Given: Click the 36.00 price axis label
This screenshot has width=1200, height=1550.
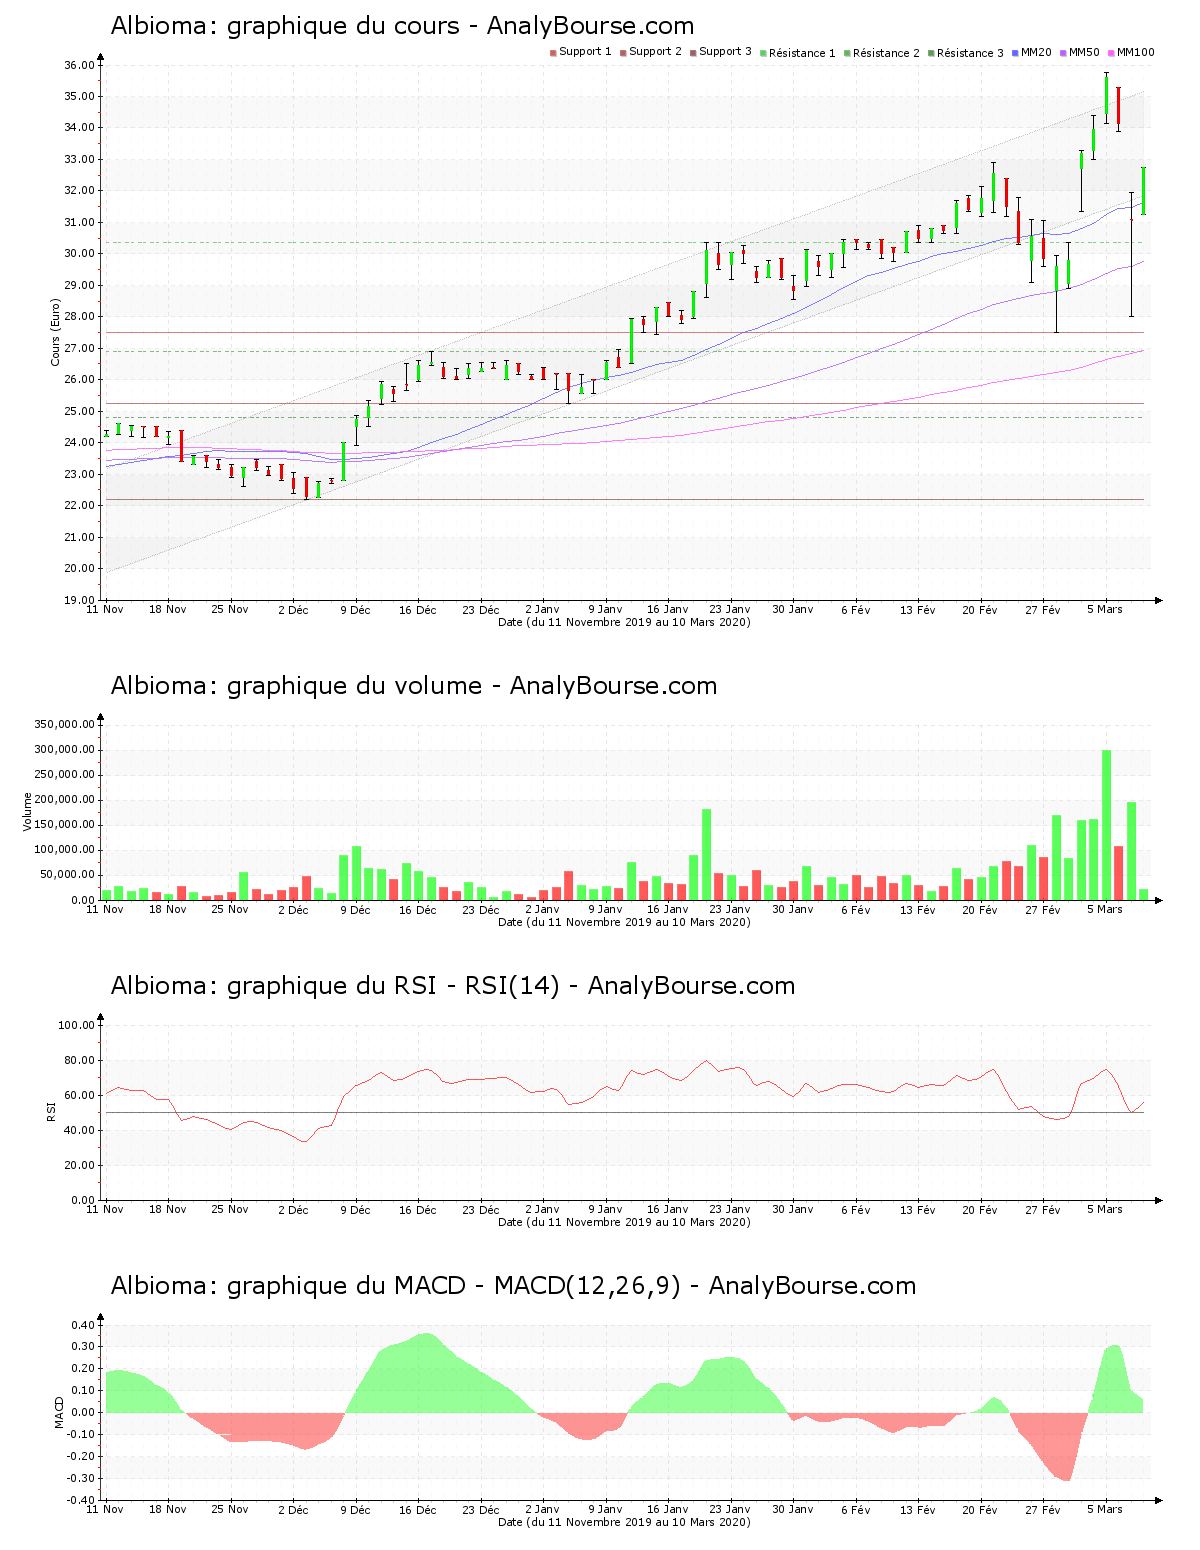Looking at the screenshot, I should coord(79,65).
